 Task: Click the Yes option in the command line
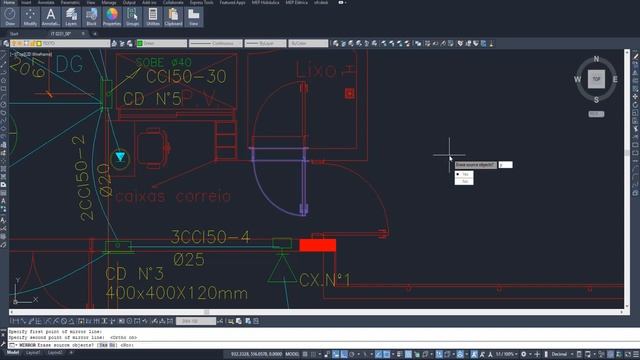103,345
